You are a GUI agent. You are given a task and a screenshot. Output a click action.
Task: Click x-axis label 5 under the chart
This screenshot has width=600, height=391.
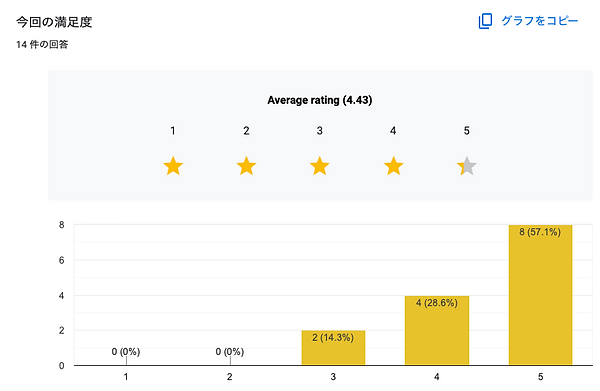(x=540, y=377)
